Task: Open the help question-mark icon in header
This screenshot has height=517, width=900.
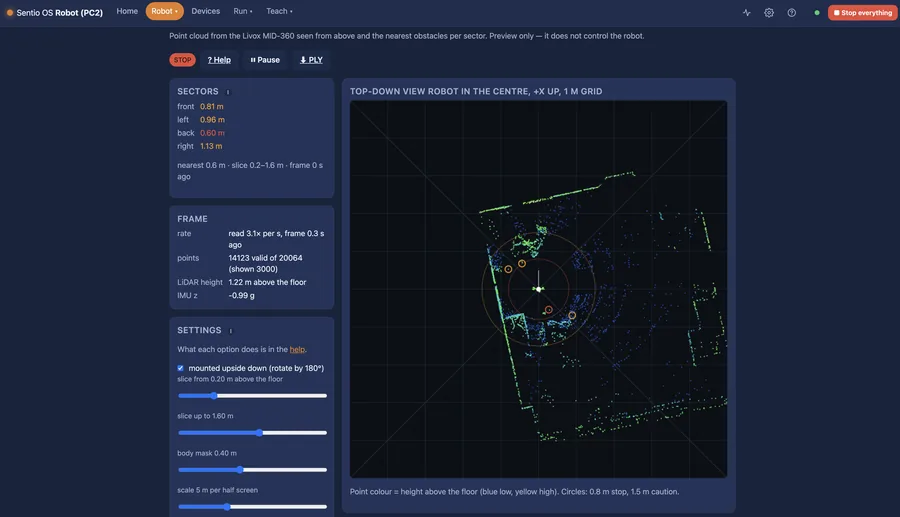Action: click(x=792, y=13)
